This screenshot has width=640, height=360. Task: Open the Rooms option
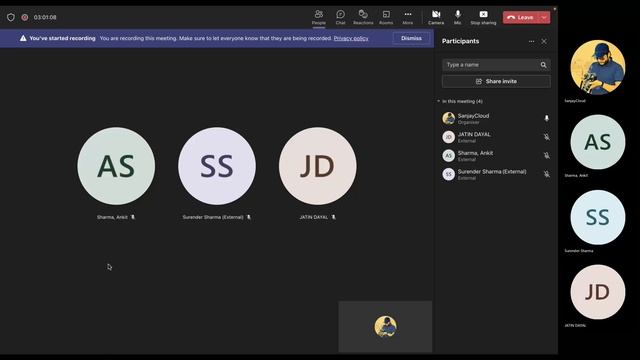click(386, 18)
